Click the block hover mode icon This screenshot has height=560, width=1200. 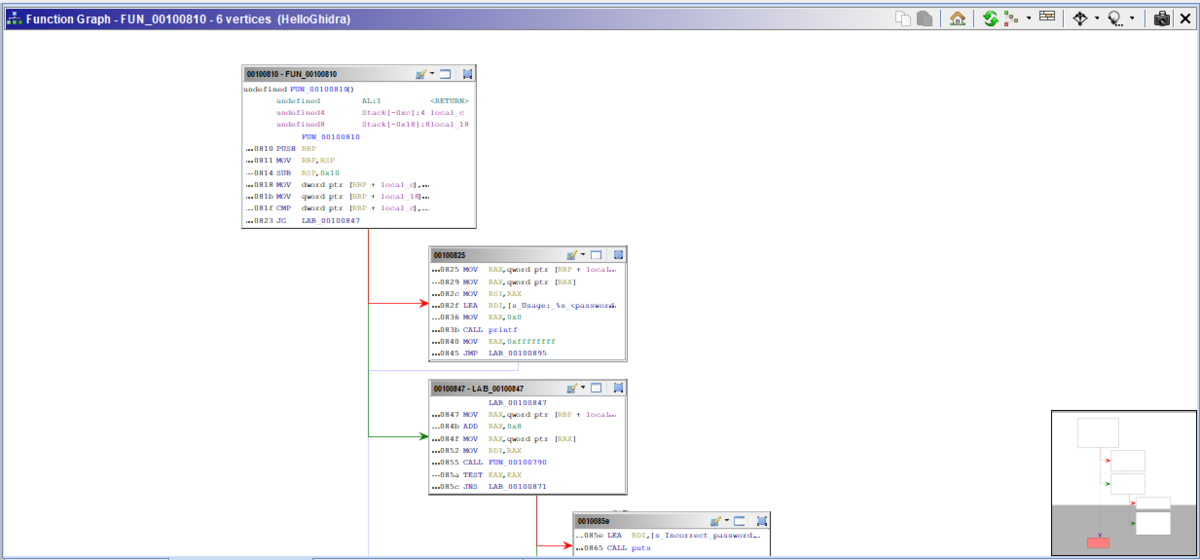tap(1080, 18)
